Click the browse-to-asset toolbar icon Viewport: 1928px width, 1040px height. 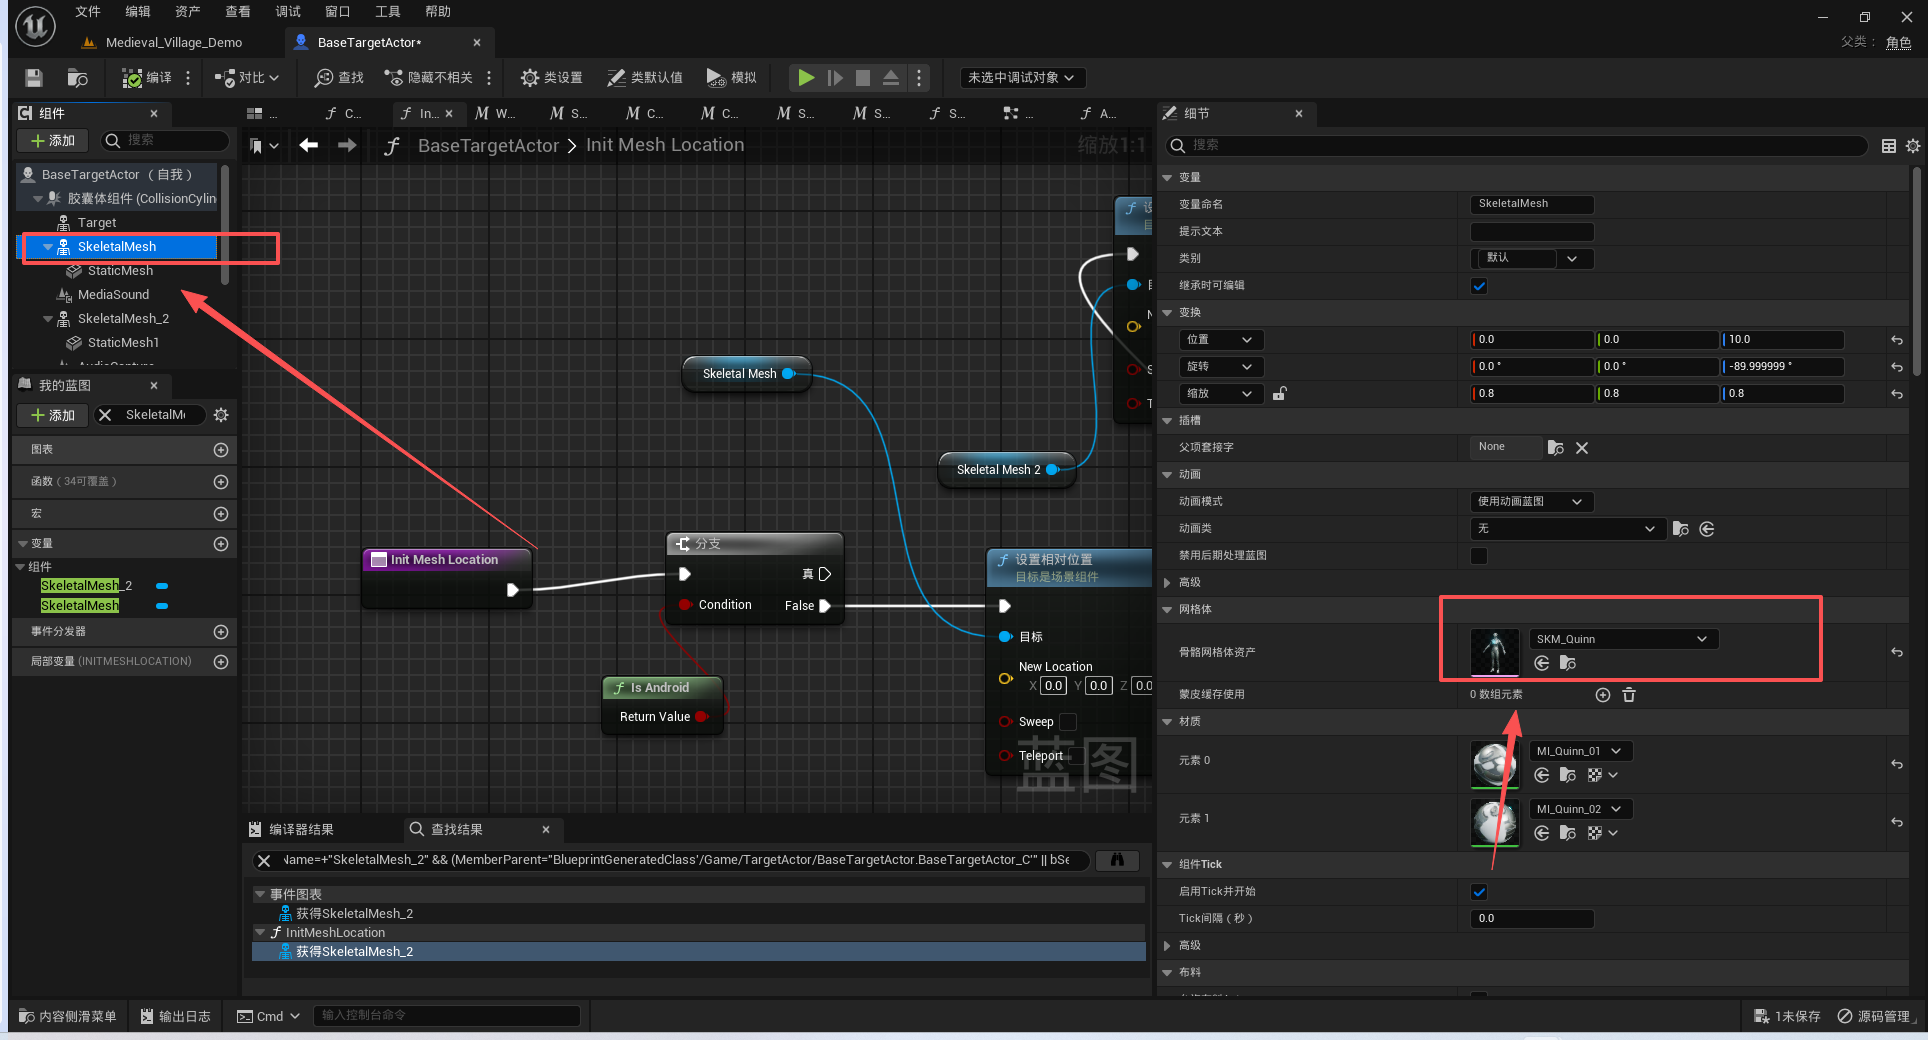tap(77, 78)
